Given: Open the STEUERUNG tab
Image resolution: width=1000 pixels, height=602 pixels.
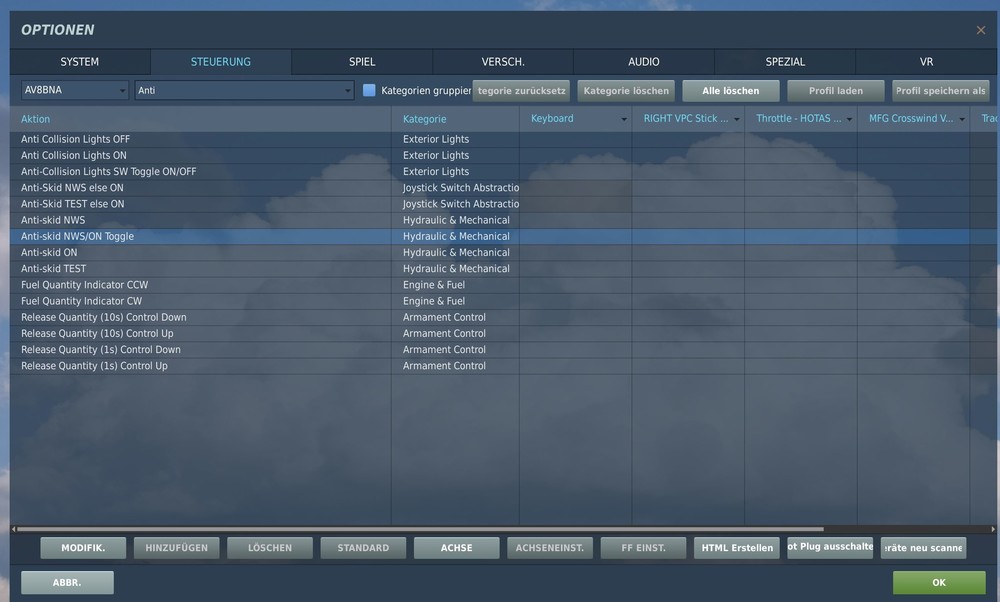Looking at the screenshot, I should click(x=221, y=62).
